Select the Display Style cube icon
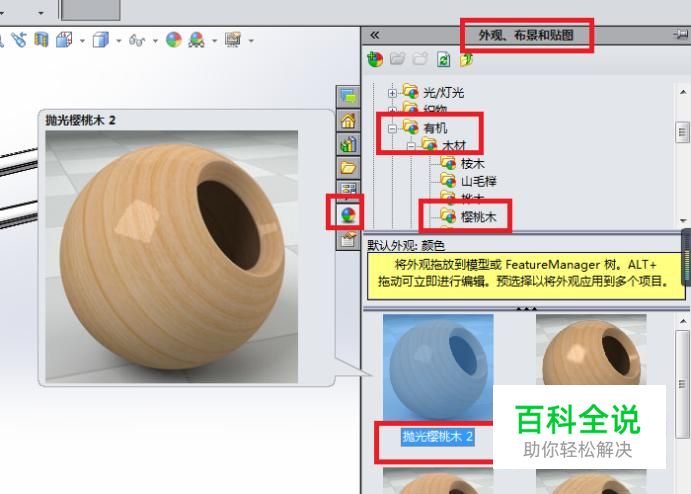691x494 pixels. pyautogui.click(x=100, y=40)
